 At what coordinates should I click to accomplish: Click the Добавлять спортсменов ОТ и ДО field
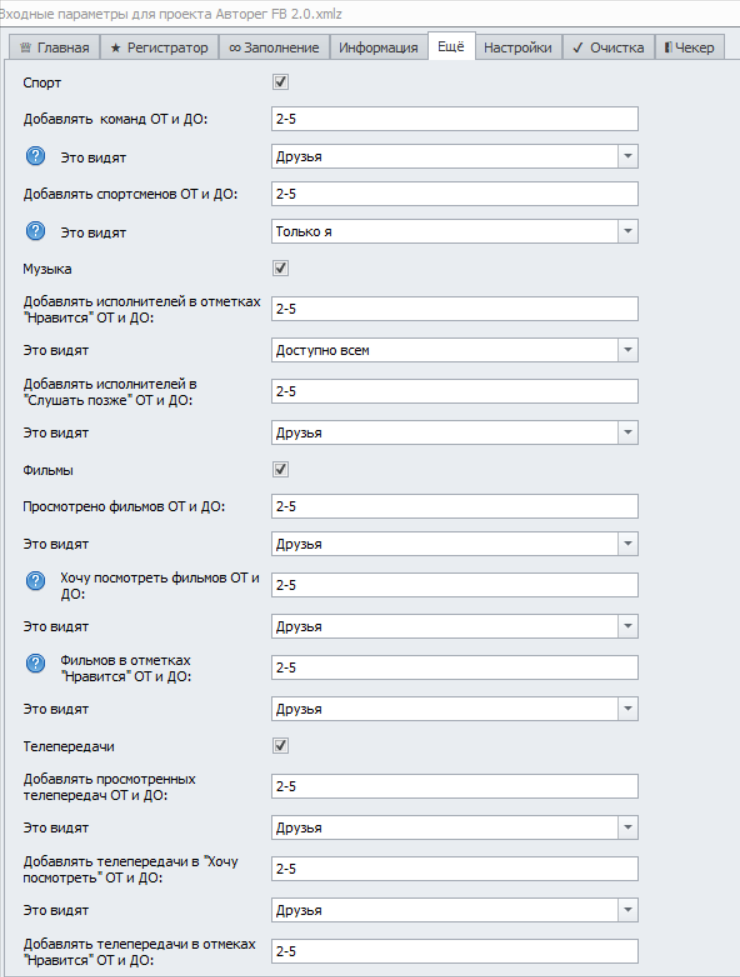[454, 194]
